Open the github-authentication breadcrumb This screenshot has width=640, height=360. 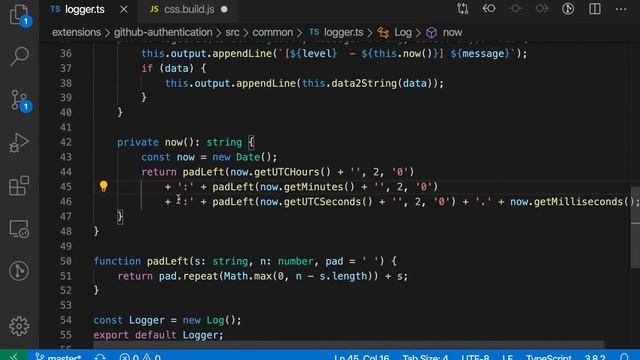(x=163, y=32)
